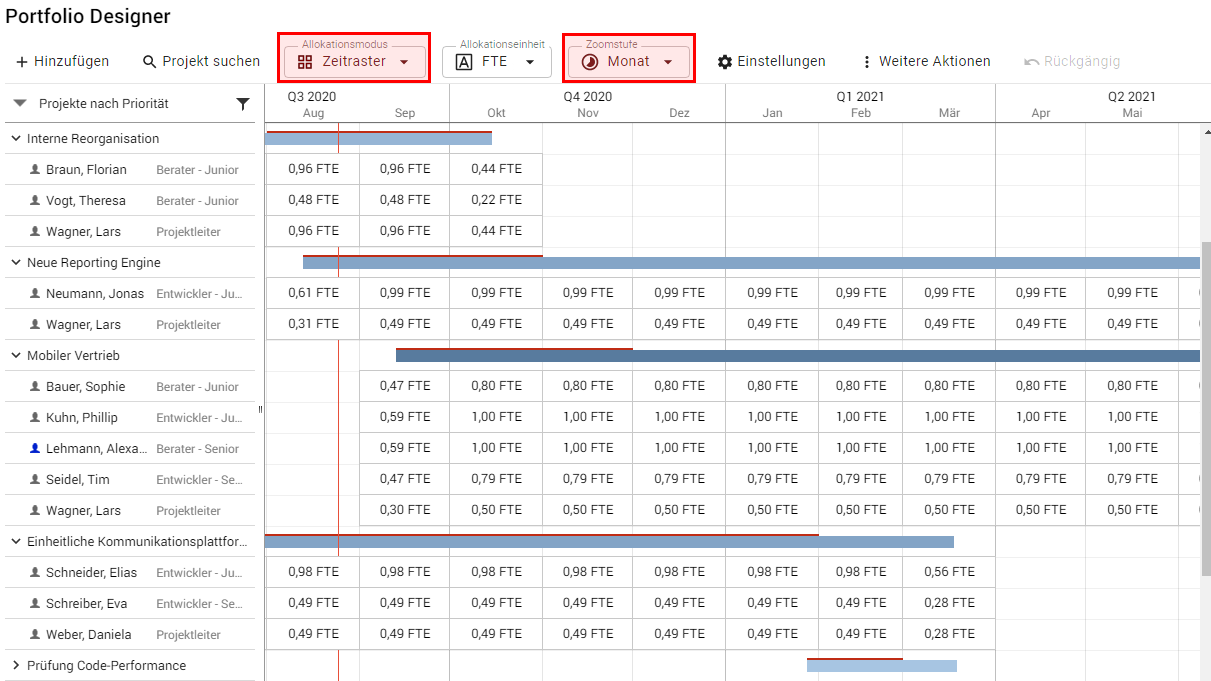Open Weitere Aktionen three-dot menu

pyautogui.click(x=866, y=62)
